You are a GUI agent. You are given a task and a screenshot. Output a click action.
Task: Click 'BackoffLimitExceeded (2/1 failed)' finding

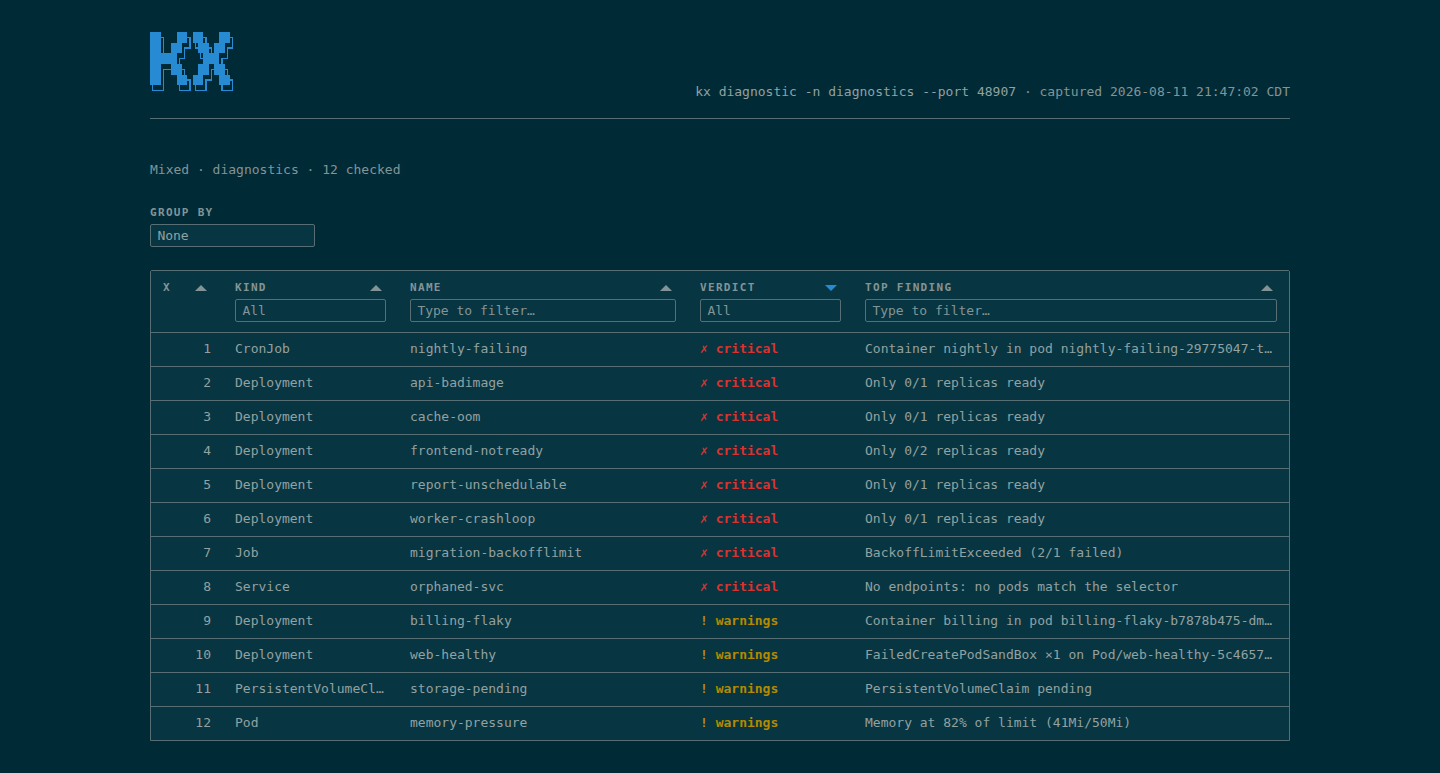tap(994, 553)
